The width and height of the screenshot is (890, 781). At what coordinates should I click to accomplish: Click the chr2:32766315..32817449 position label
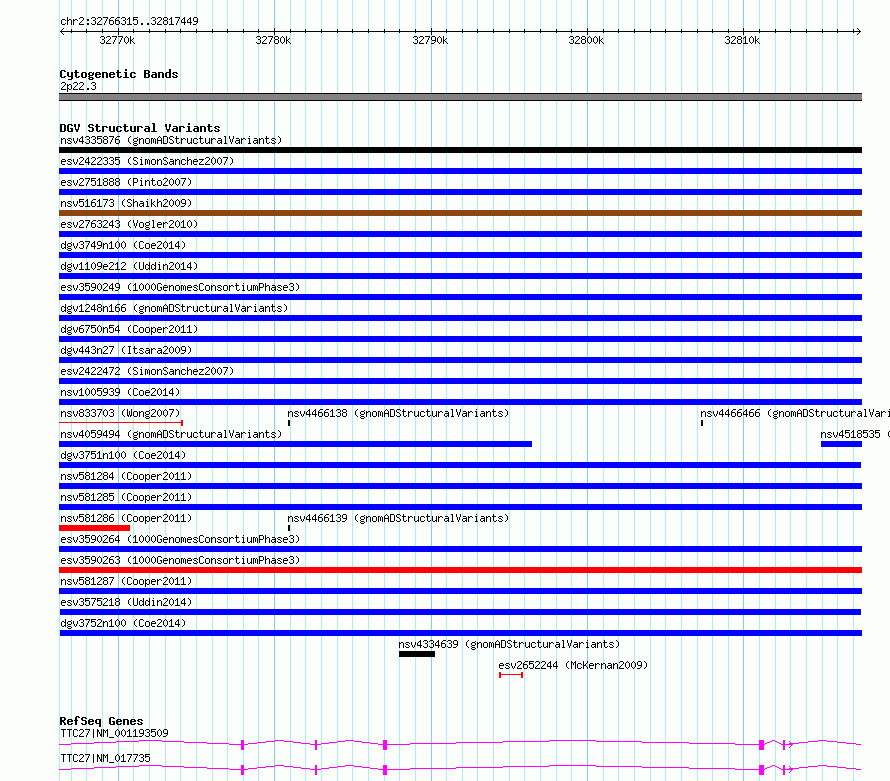[129, 21]
